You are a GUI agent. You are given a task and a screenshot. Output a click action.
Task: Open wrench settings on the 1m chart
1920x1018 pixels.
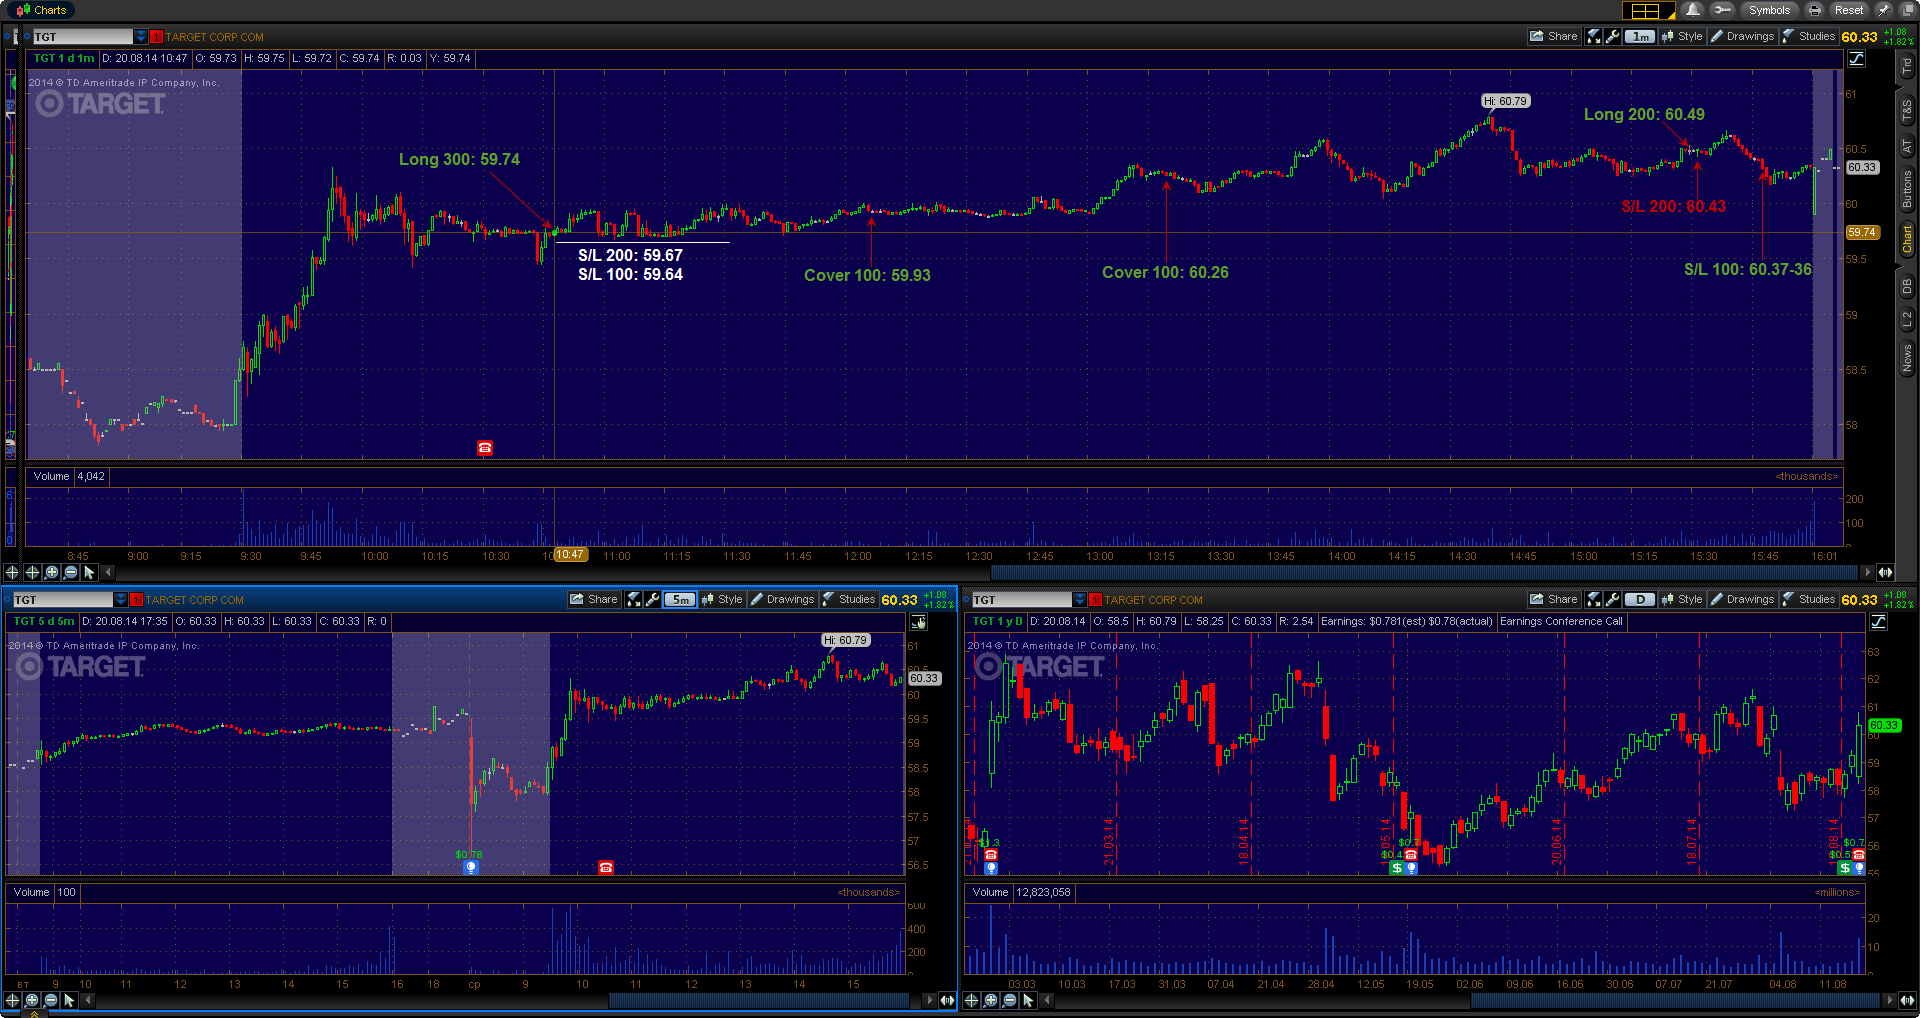(x=1612, y=36)
